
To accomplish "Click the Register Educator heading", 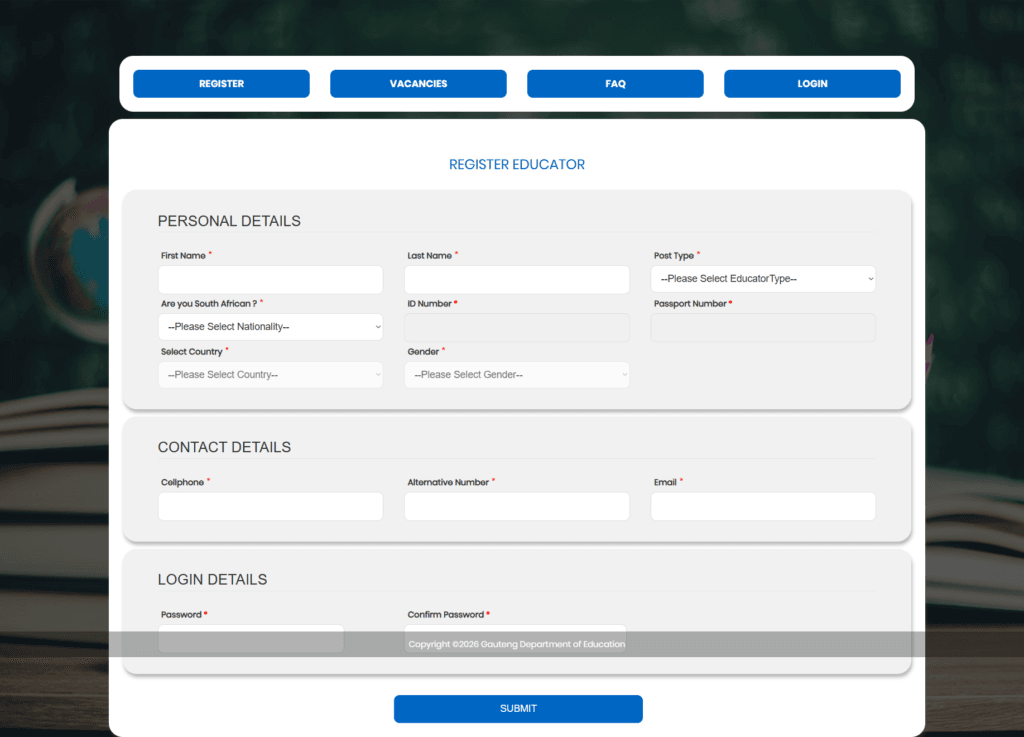I will (x=516, y=164).
